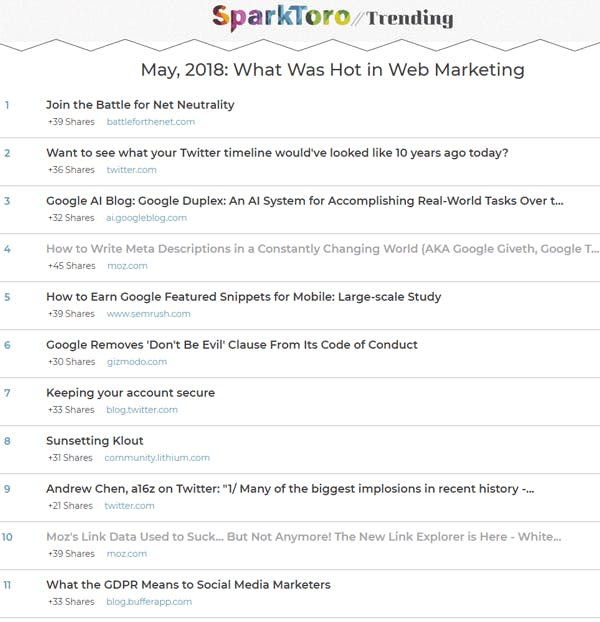This screenshot has width=600, height=622.
Task: Visit the community.lithium.com source link
Action: (157, 458)
